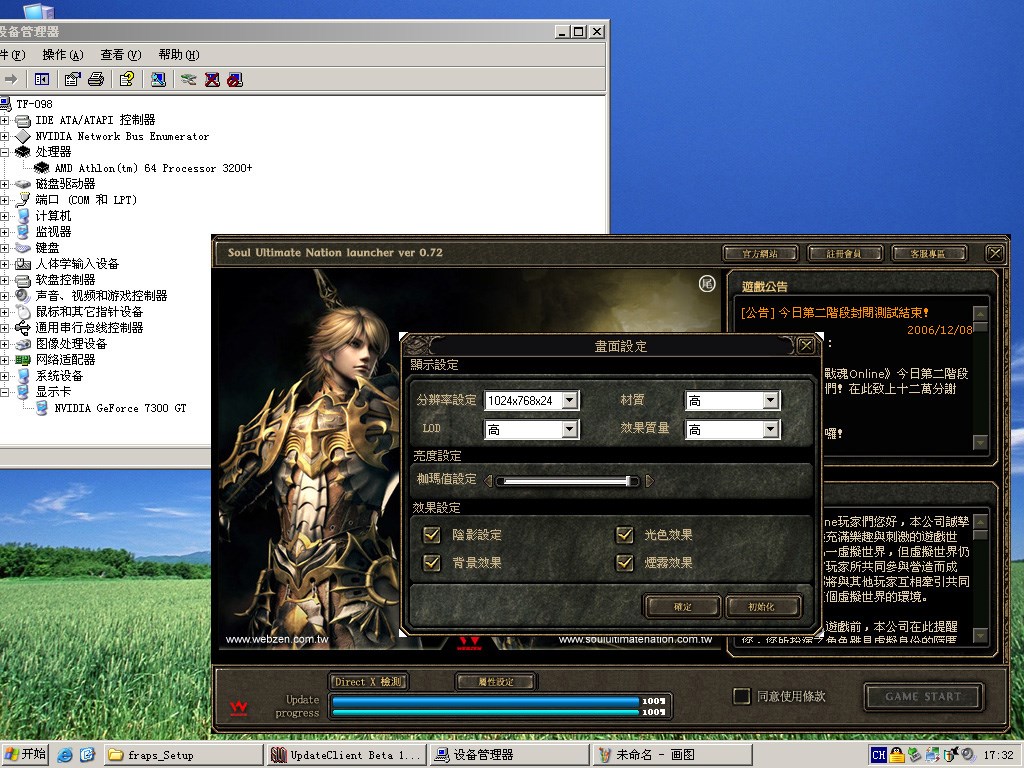Select the AMD Athlon 64 processor icon
The width and height of the screenshot is (1024, 768).
42,168
